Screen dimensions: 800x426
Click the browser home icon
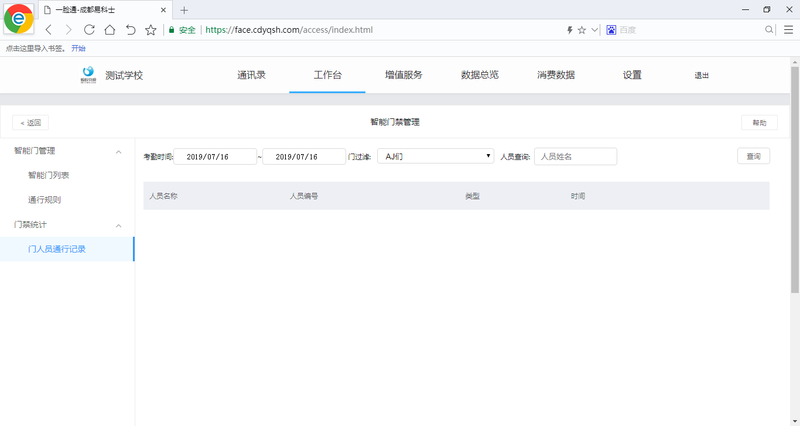(110, 30)
